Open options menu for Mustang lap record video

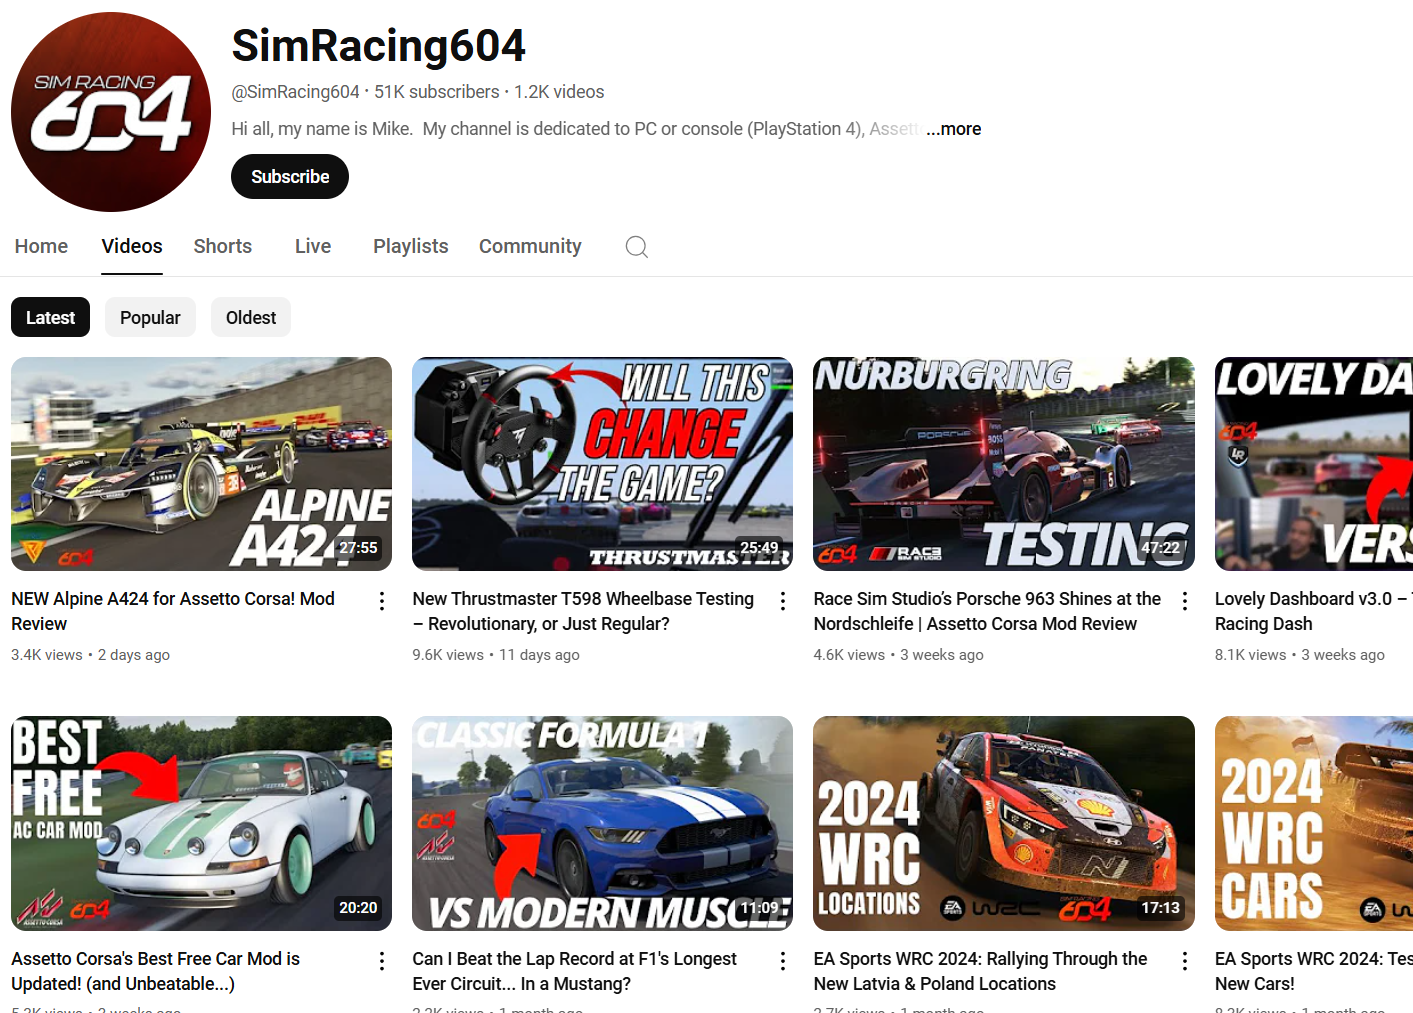pos(783,961)
